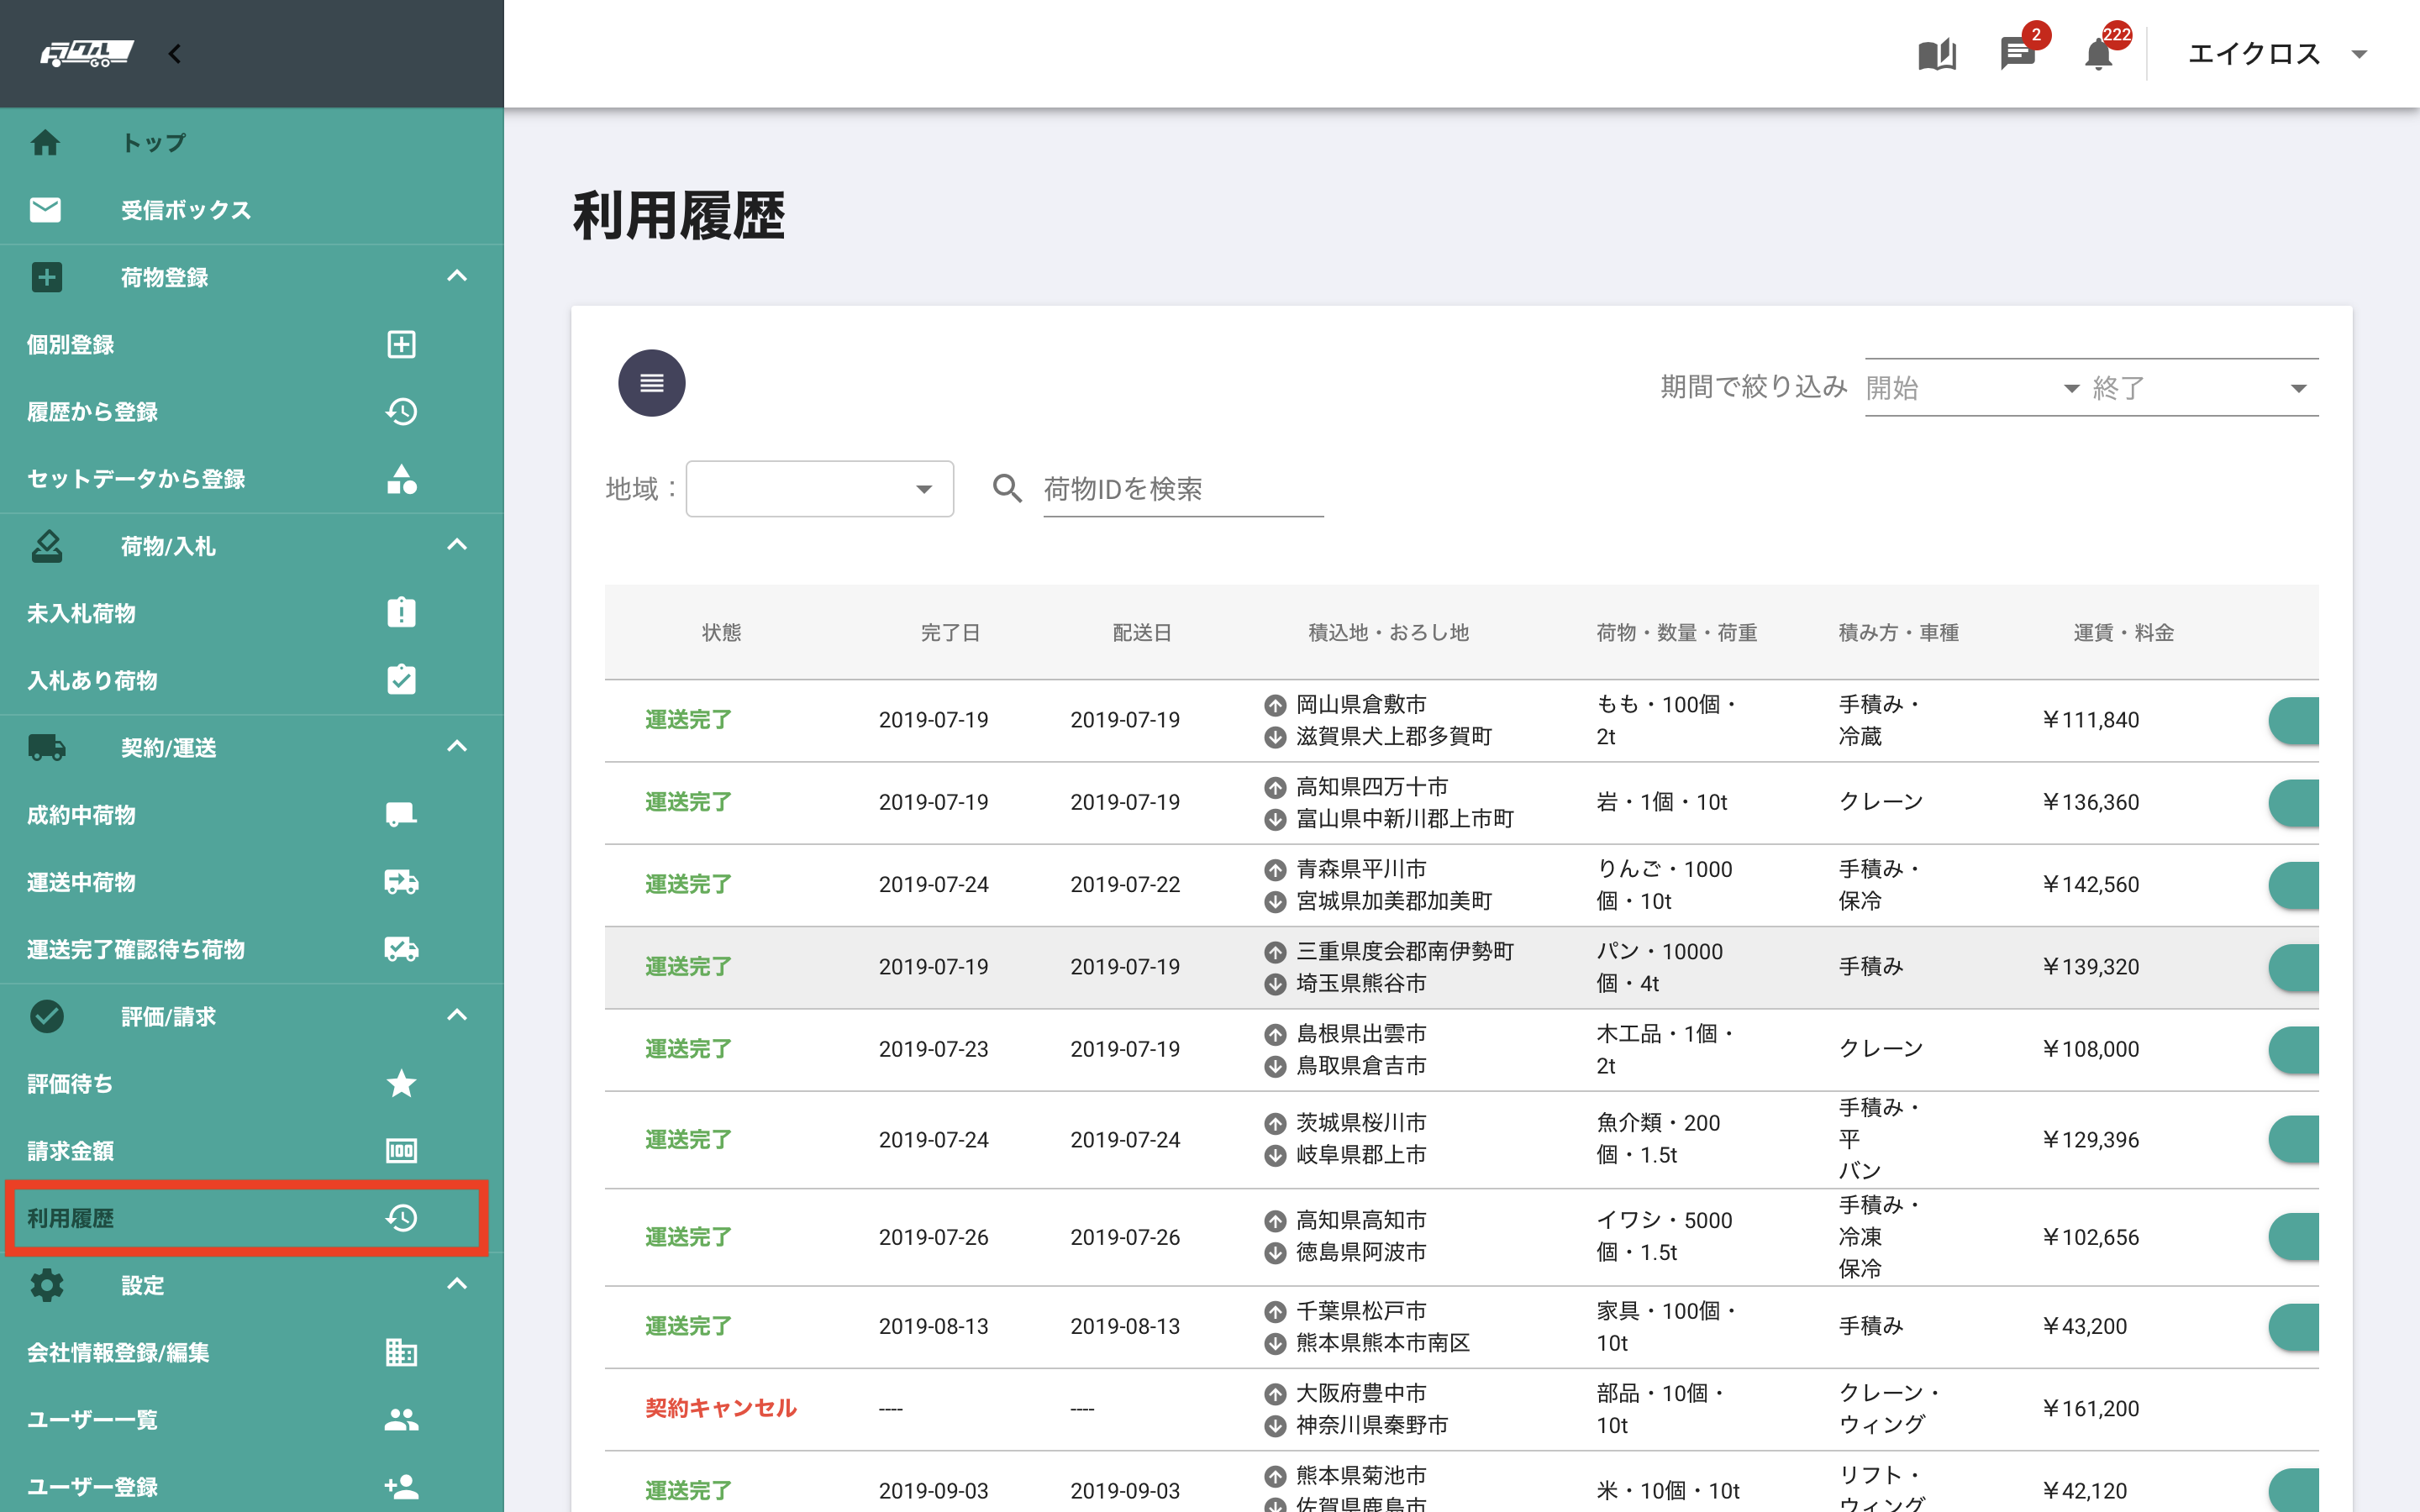Click the 利用履歴 page title
The image size is (2420, 1512).
(678, 215)
